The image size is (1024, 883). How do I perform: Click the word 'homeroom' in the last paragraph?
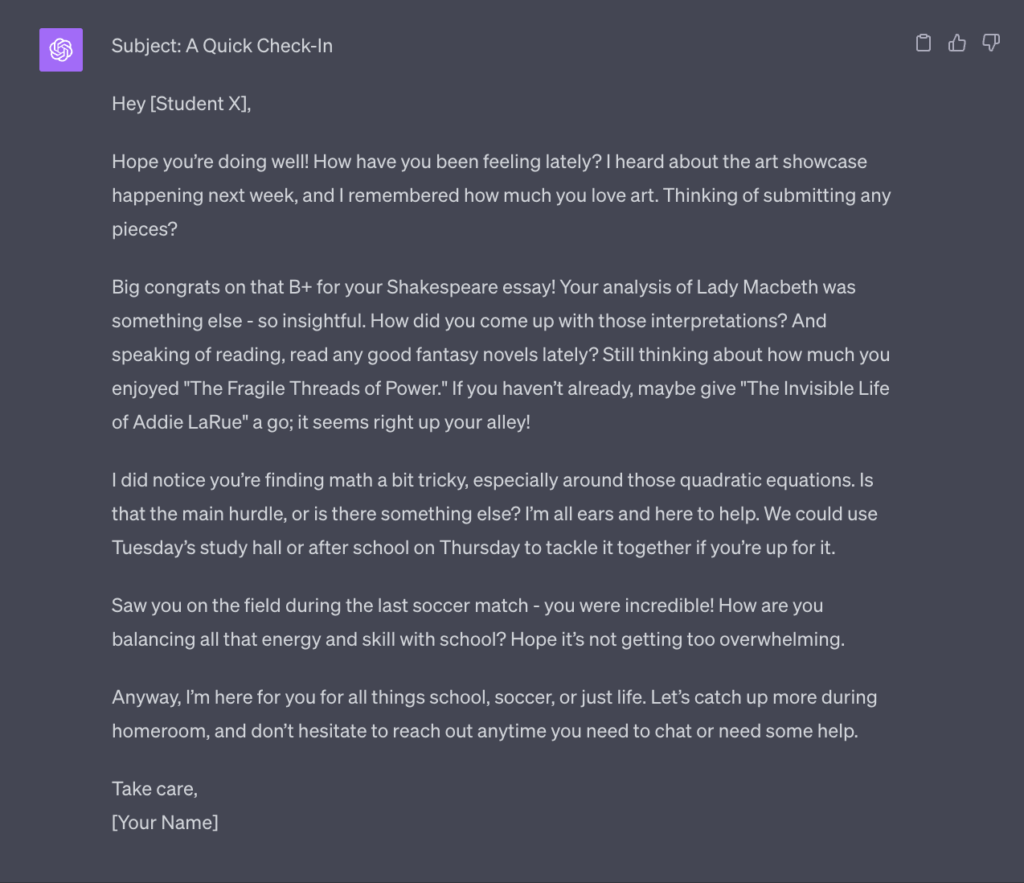[159, 731]
